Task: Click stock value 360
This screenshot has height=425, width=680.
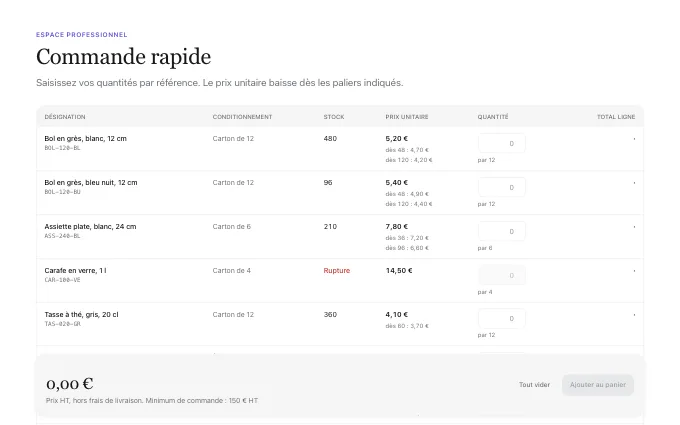Action: pyautogui.click(x=330, y=314)
